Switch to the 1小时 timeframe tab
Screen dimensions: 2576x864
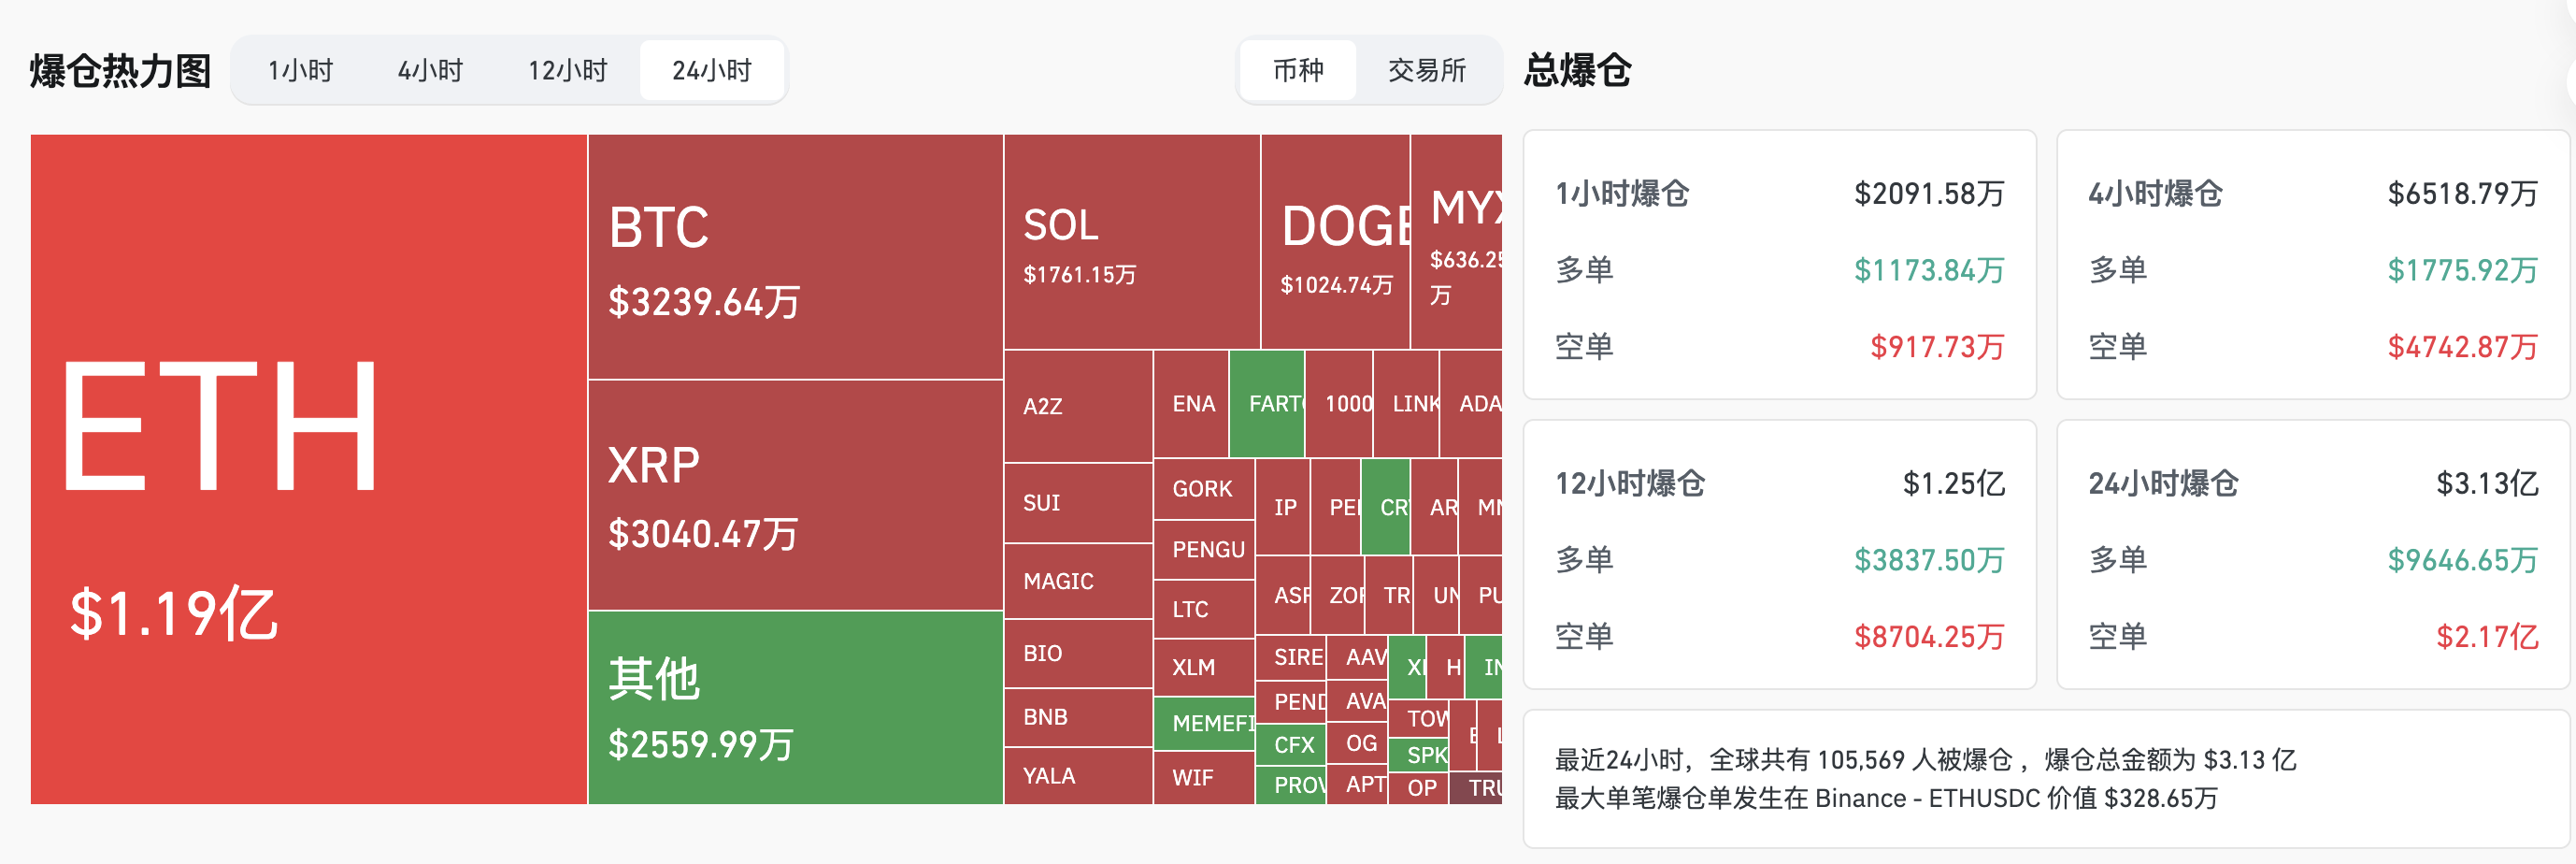300,71
